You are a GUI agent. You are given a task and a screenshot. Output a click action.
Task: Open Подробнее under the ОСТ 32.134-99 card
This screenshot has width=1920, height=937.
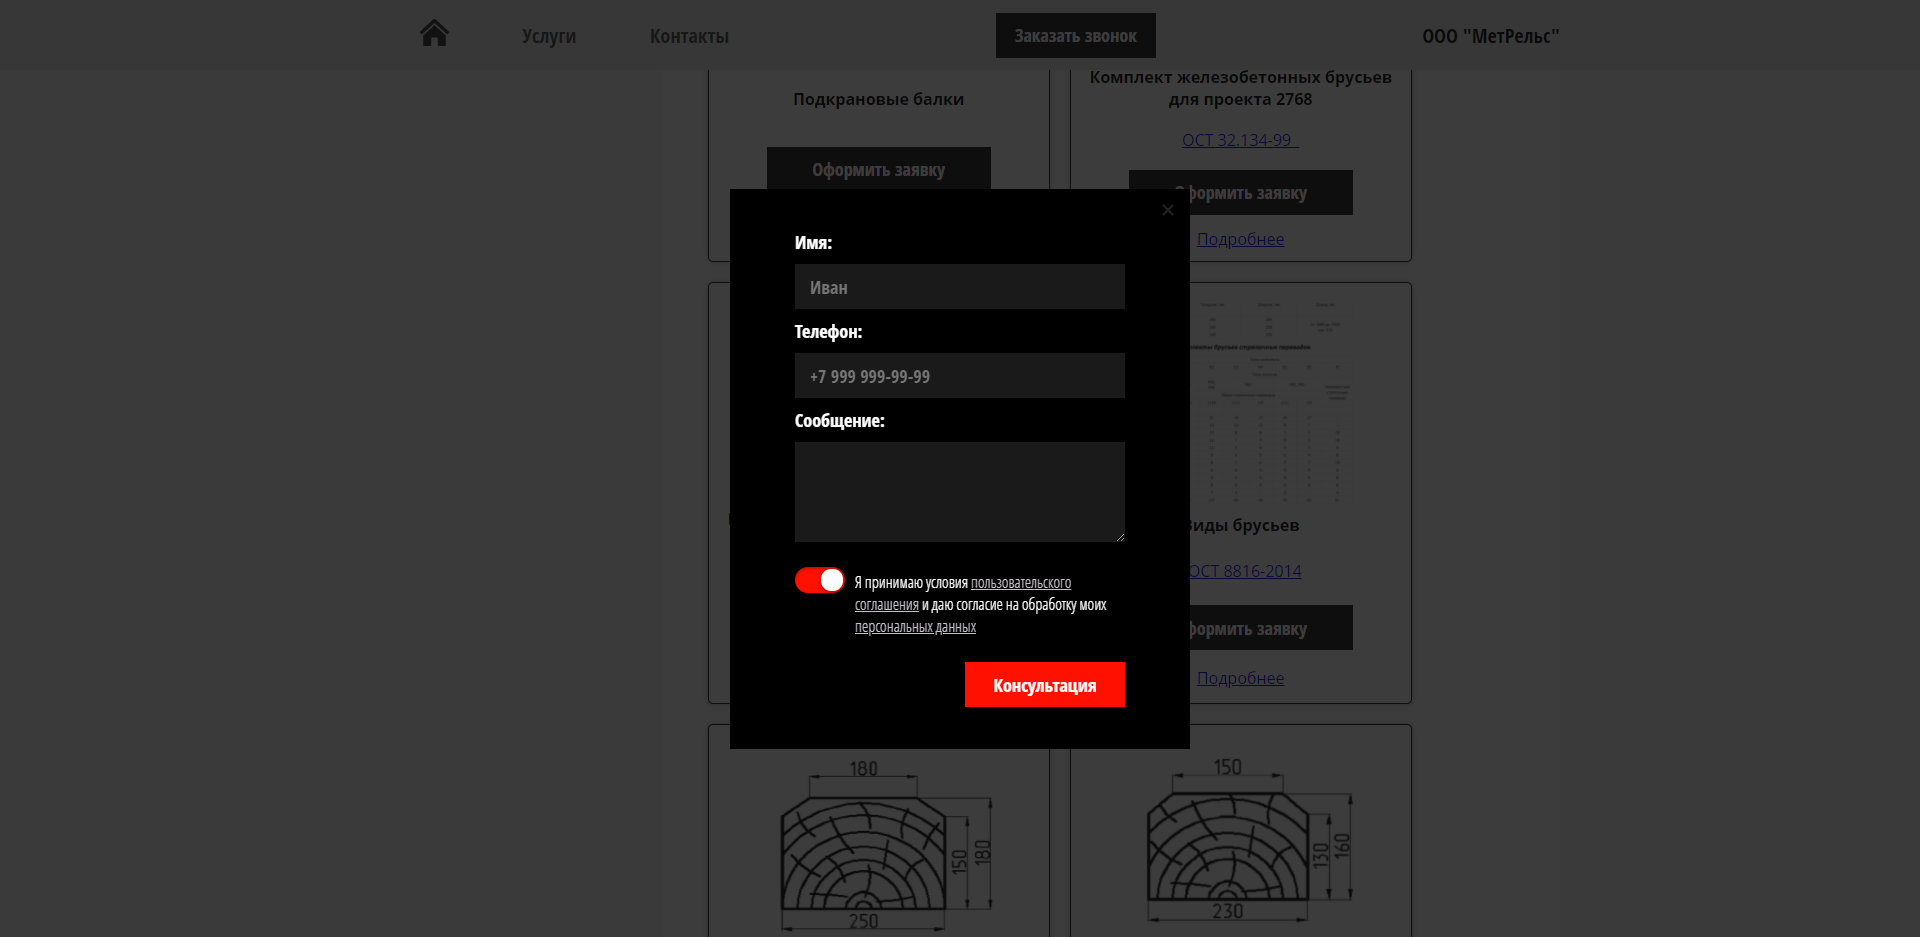(1240, 239)
